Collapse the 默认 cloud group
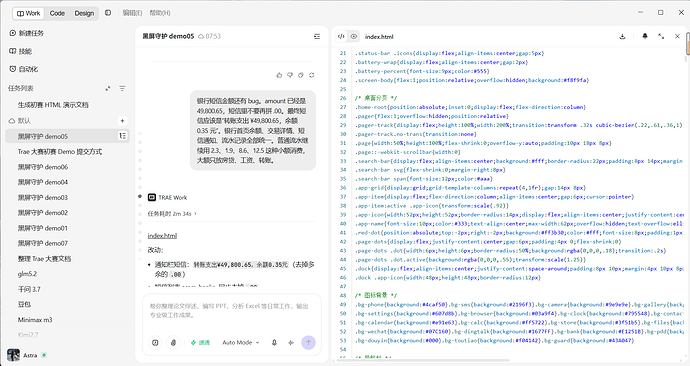This screenshot has height=366, width=690. coord(20,121)
